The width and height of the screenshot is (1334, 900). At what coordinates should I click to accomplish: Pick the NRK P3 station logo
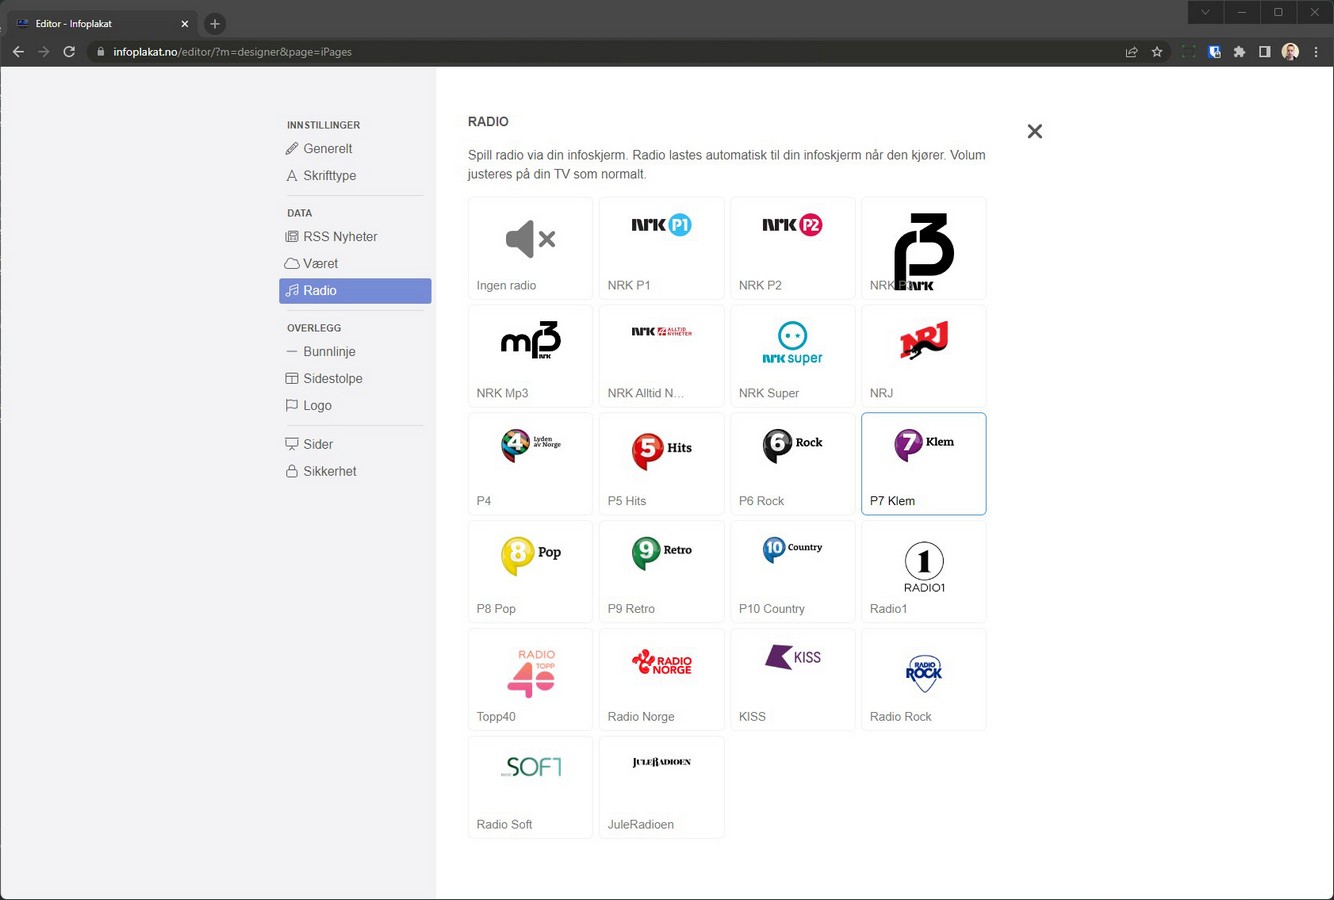tap(923, 248)
